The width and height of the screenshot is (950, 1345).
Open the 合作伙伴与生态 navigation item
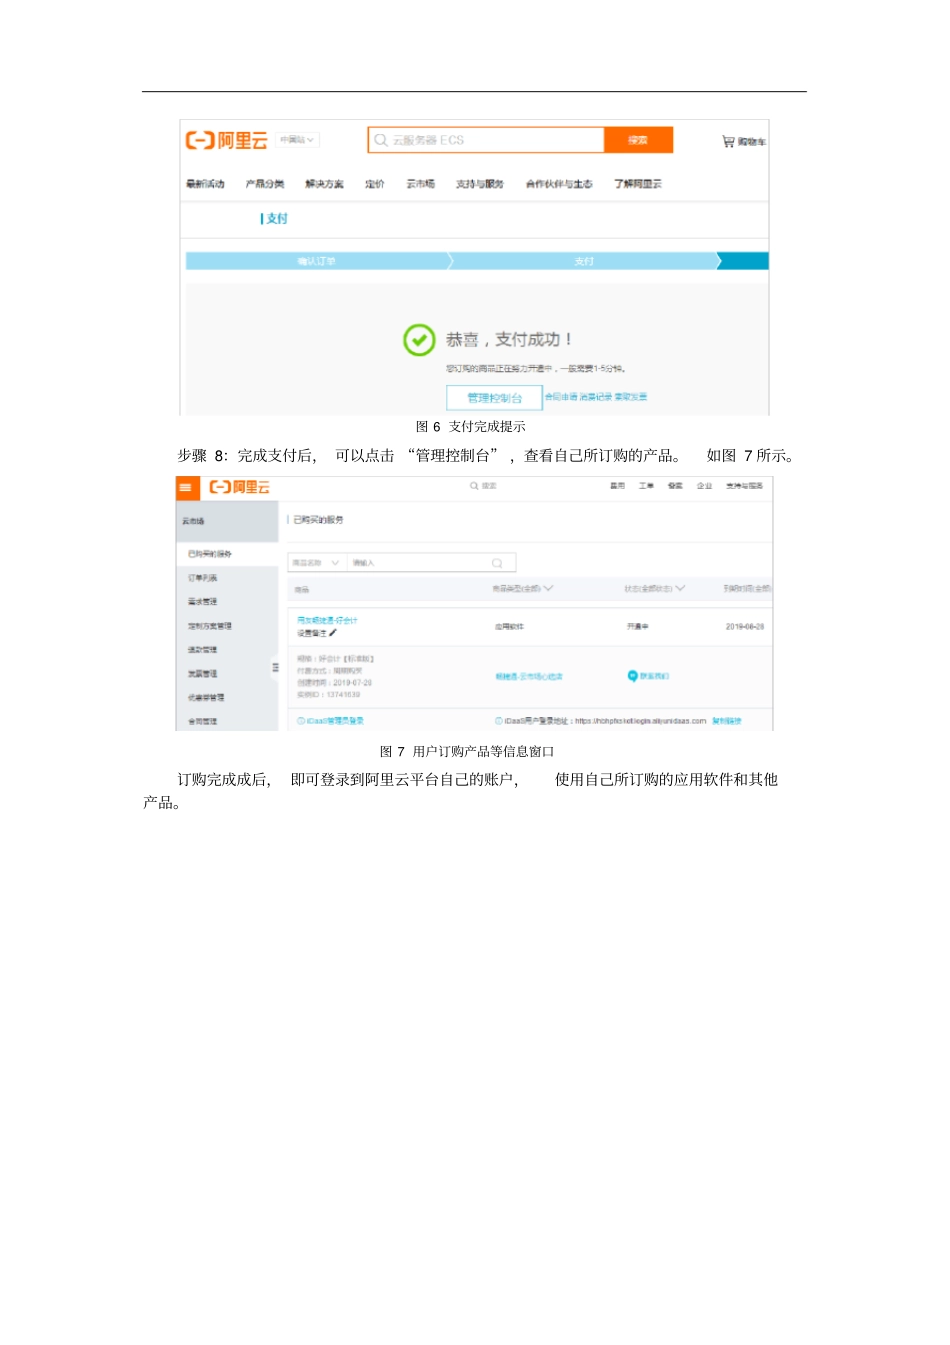[559, 184]
